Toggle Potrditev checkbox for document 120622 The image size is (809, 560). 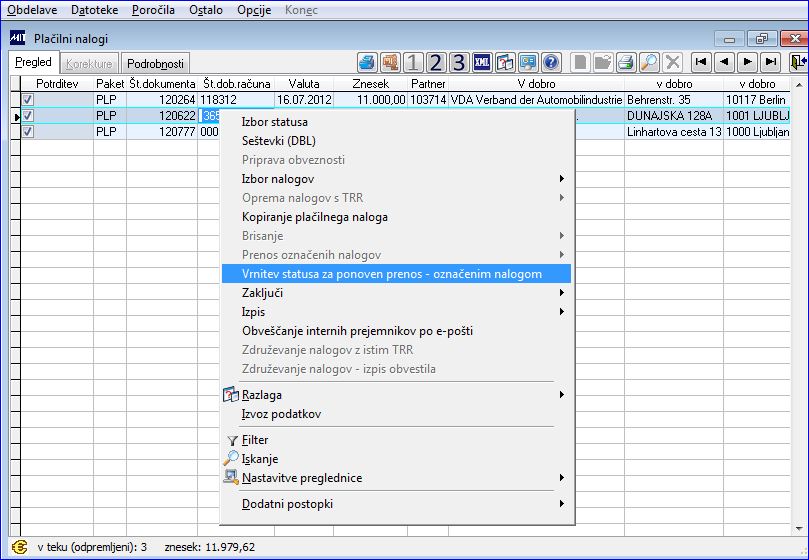coord(28,116)
